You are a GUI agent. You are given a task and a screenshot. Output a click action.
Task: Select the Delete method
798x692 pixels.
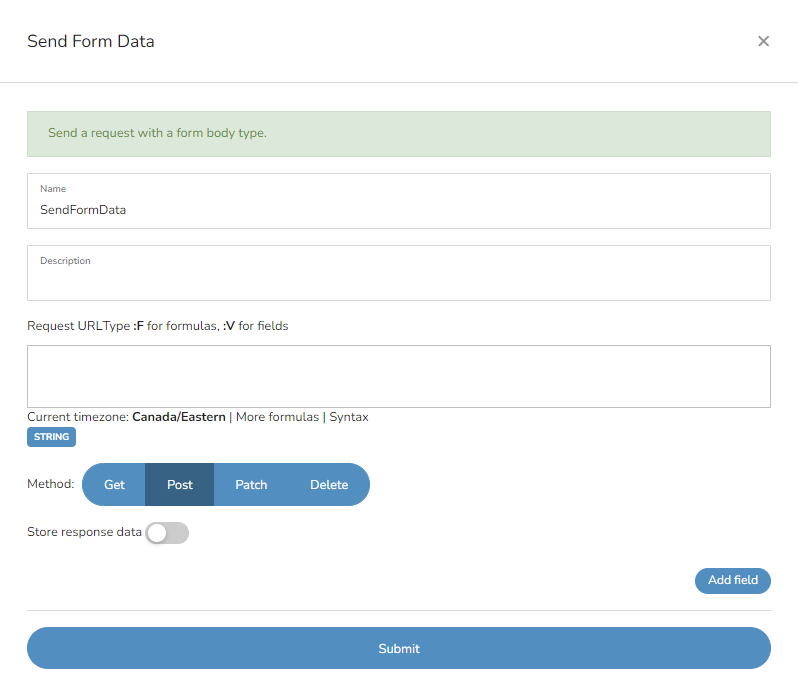(329, 484)
